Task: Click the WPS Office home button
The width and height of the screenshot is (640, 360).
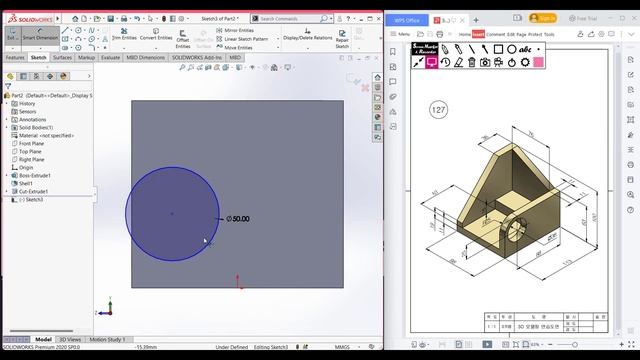Action: coord(407,20)
